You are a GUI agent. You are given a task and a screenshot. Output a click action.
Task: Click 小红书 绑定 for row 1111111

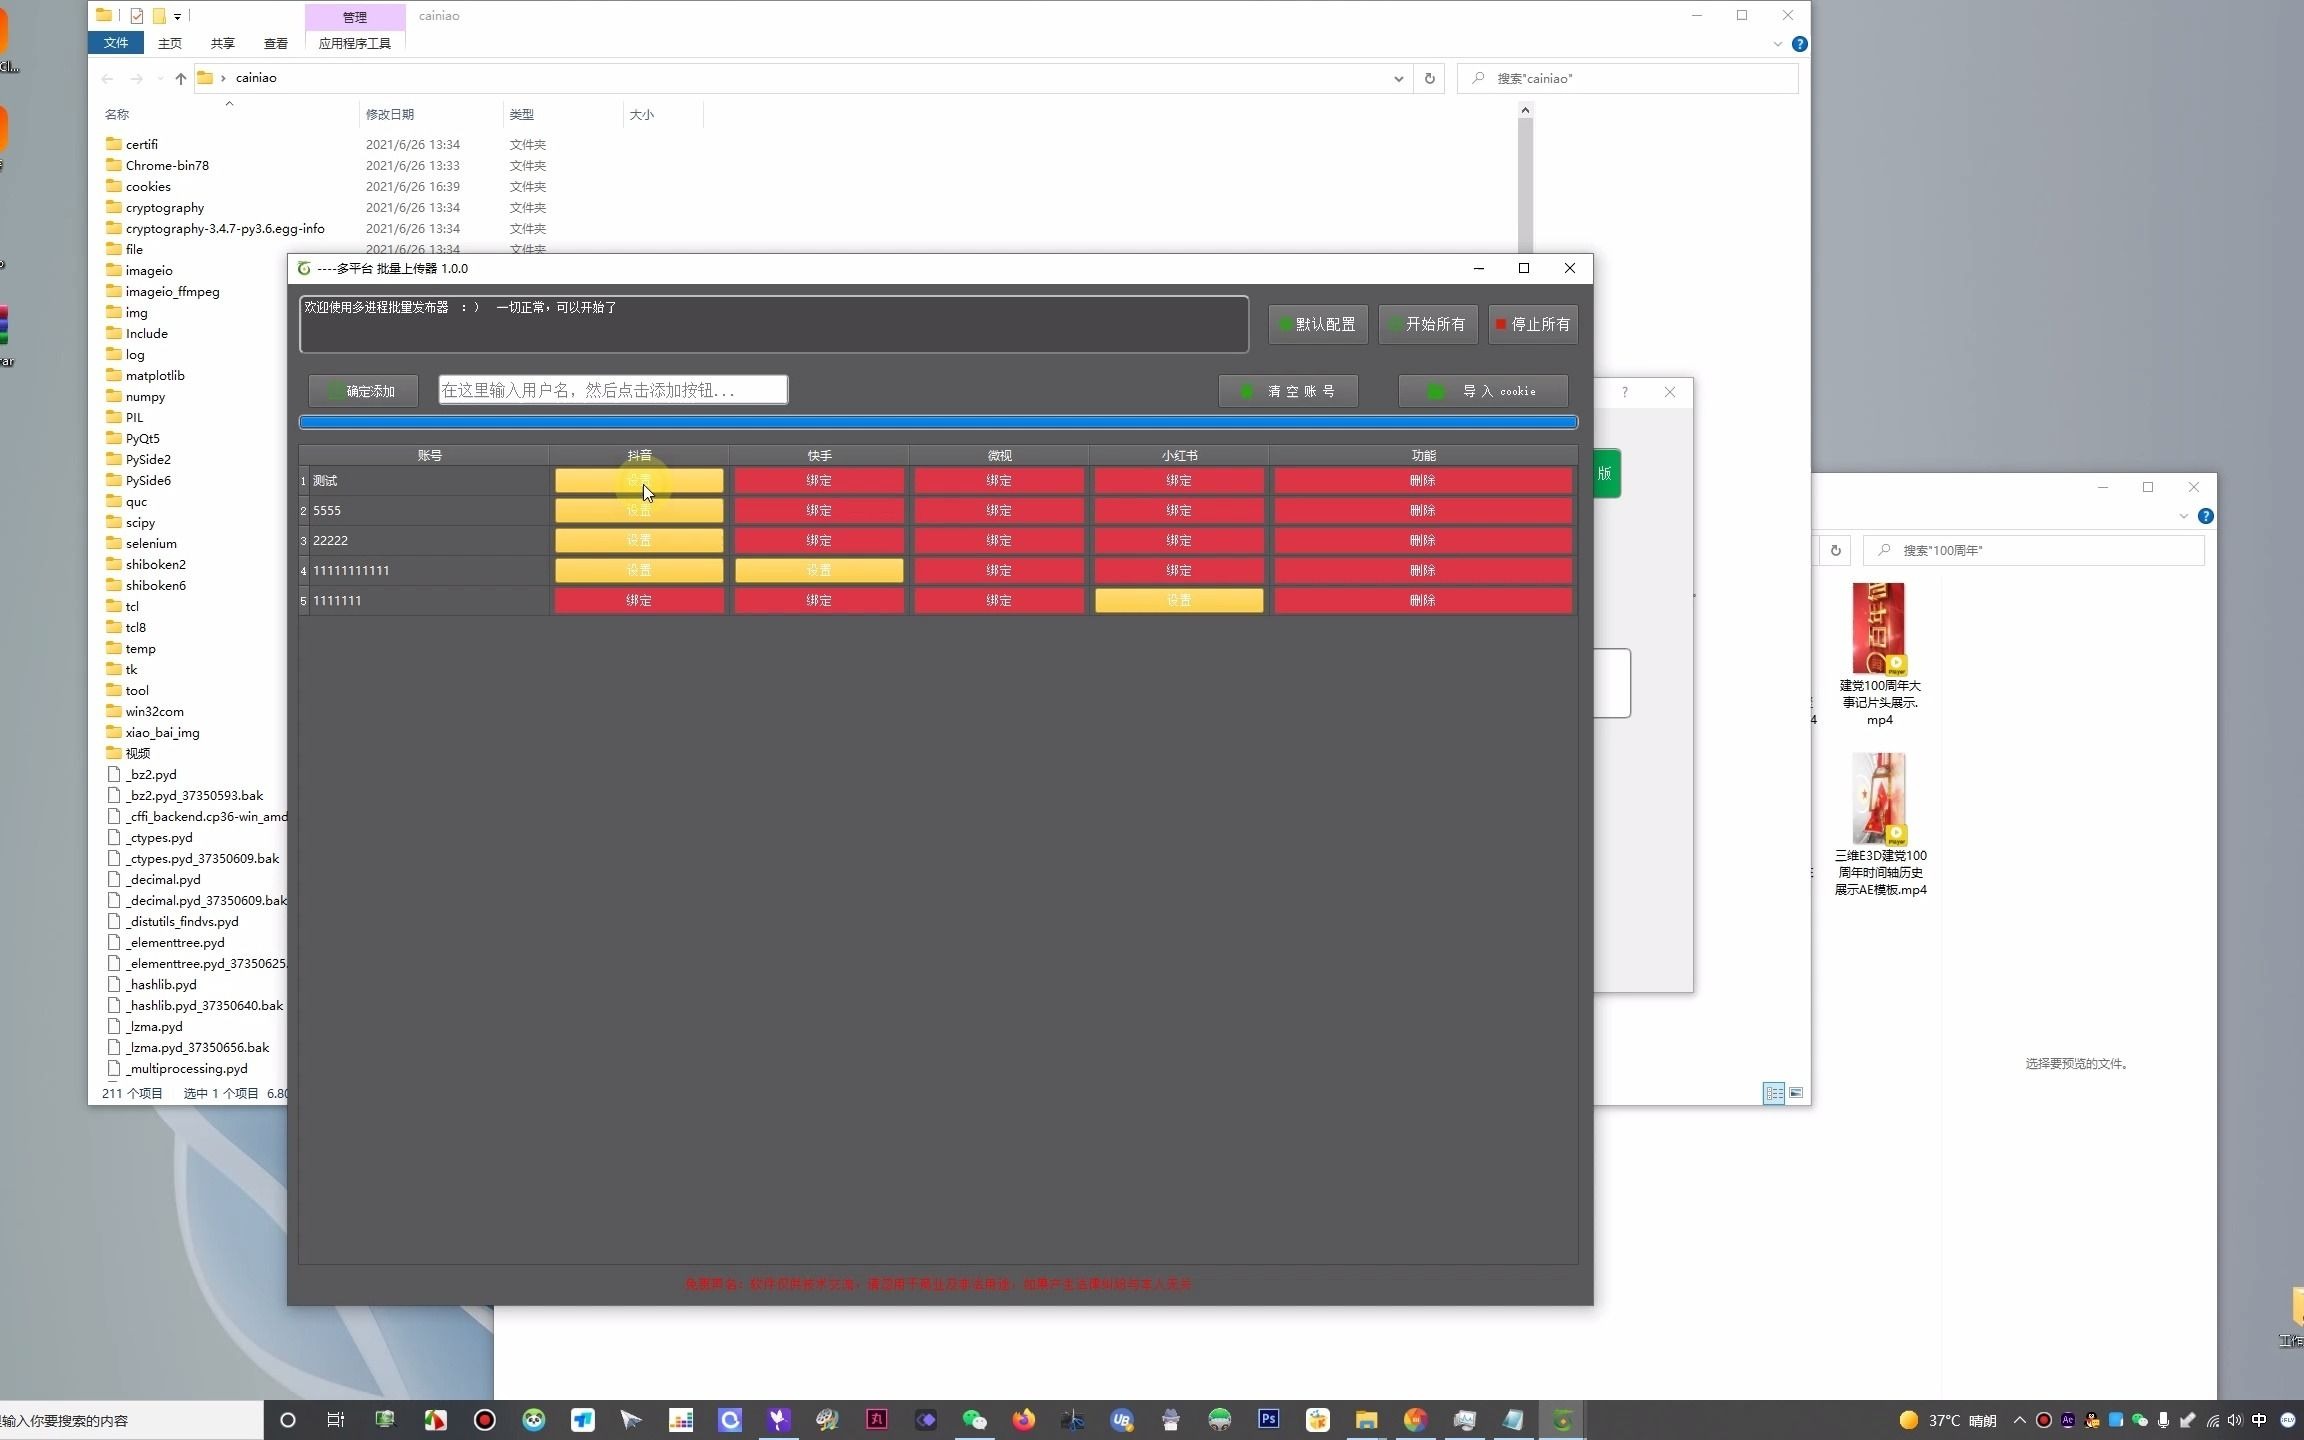1178,599
